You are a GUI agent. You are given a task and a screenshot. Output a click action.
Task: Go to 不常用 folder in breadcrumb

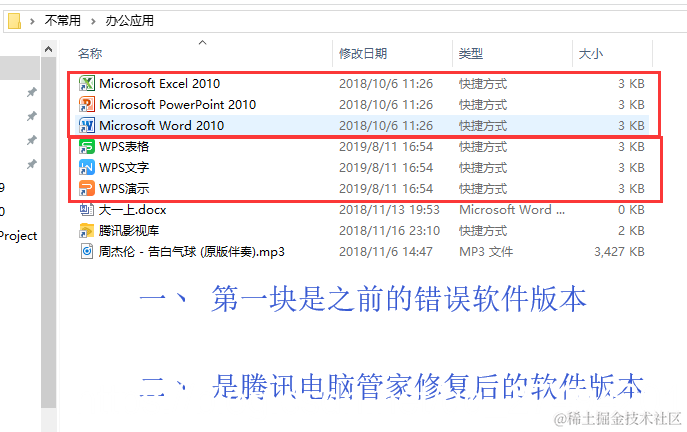tap(63, 21)
